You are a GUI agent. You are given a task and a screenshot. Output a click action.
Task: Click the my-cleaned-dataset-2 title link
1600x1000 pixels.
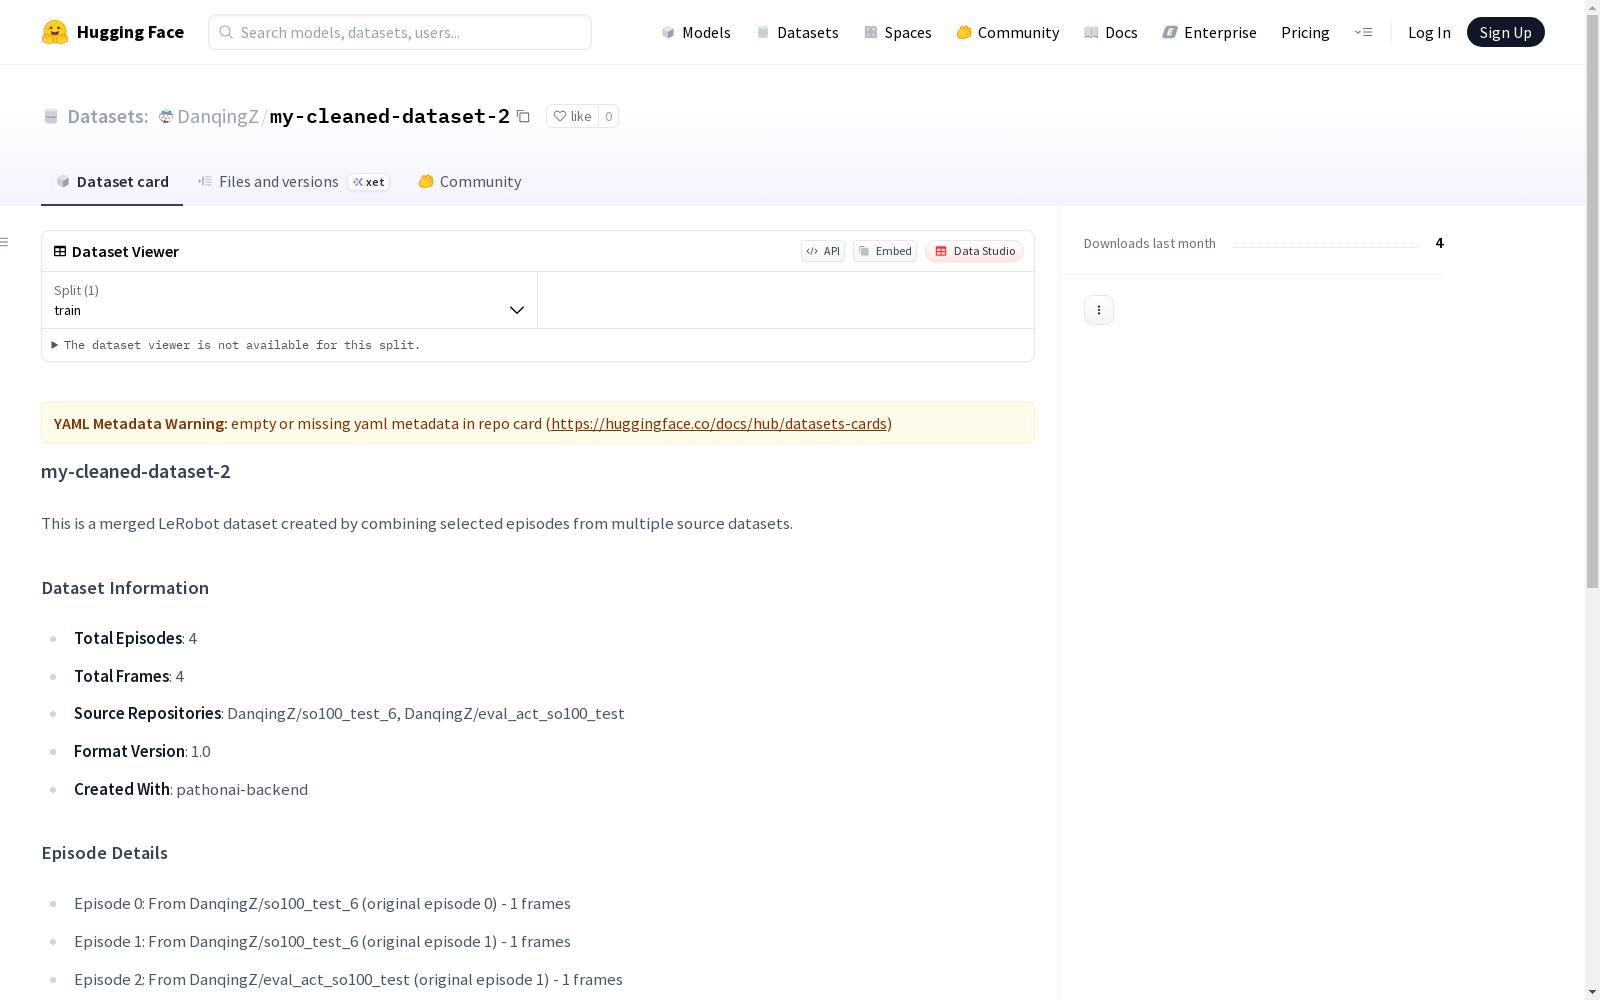click(390, 116)
